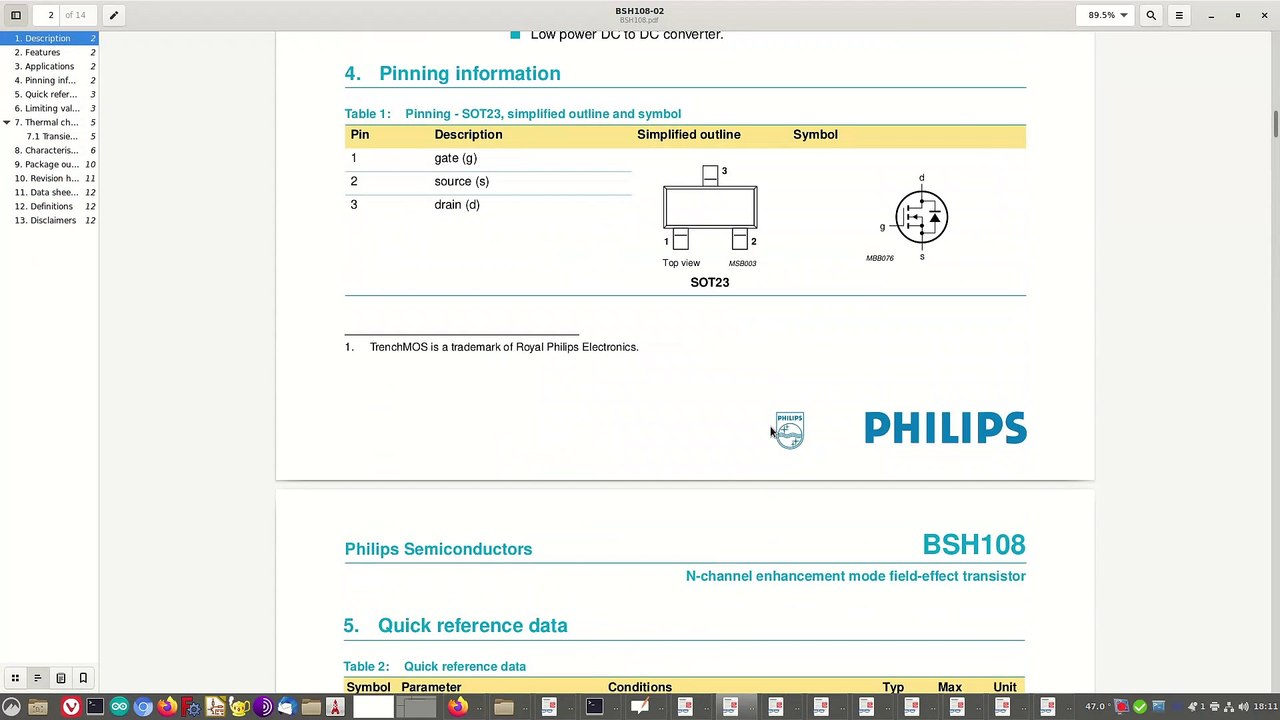Open the search magnifier tool
The width and height of the screenshot is (1280, 720).
(1151, 15)
